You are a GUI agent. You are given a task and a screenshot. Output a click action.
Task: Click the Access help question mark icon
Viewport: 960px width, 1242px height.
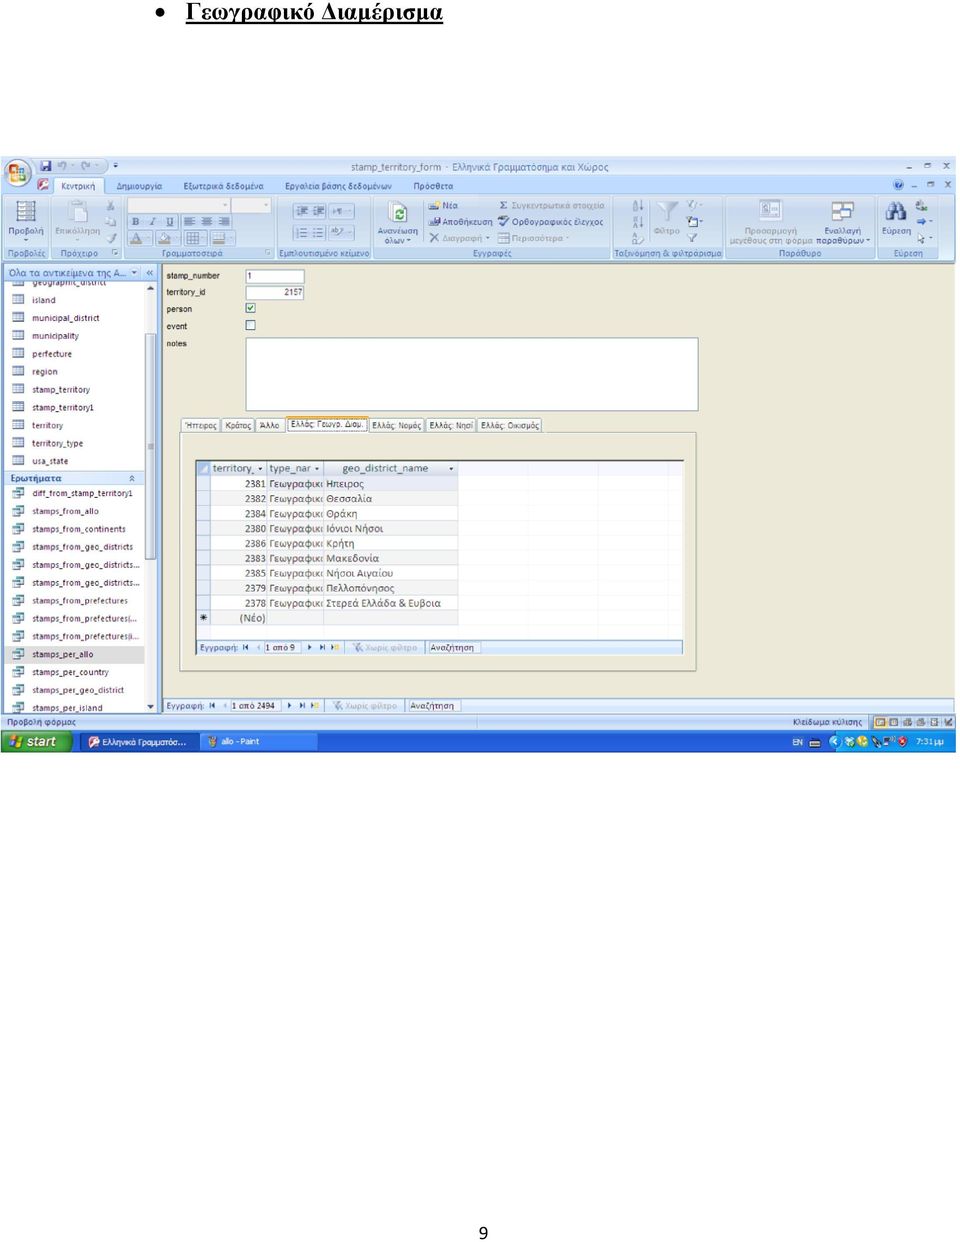pos(898,185)
